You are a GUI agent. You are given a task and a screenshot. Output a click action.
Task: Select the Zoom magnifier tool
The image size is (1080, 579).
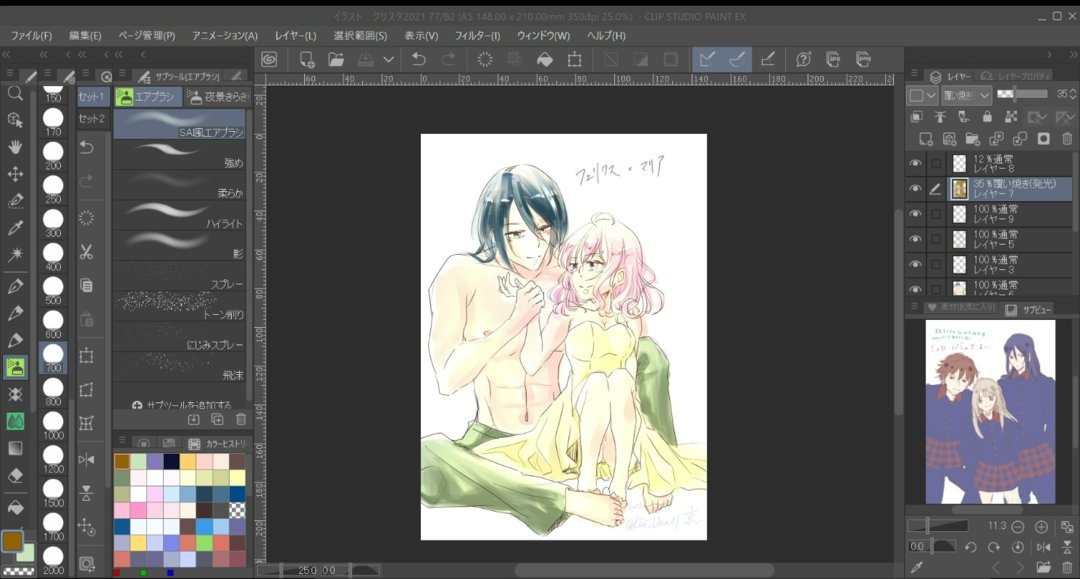click(x=14, y=93)
